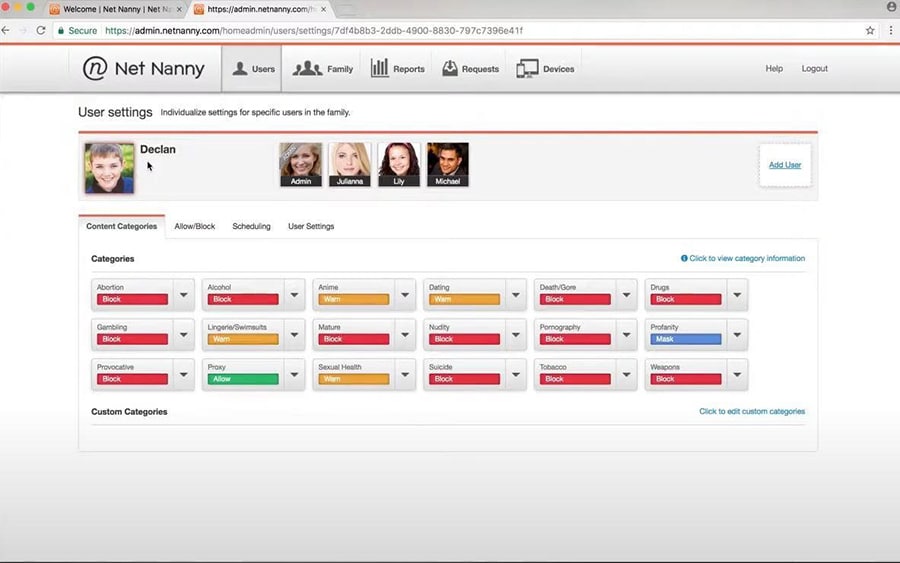Screen dimensions: 900x563
Task: Open Chrome three-dot menu
Action: 891,30
